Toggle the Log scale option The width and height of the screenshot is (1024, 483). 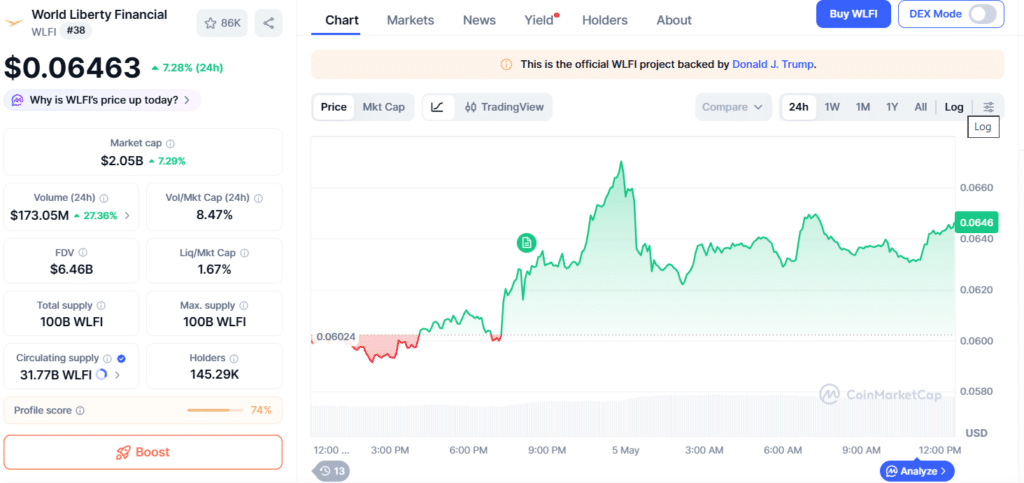[x=954, y=107]
